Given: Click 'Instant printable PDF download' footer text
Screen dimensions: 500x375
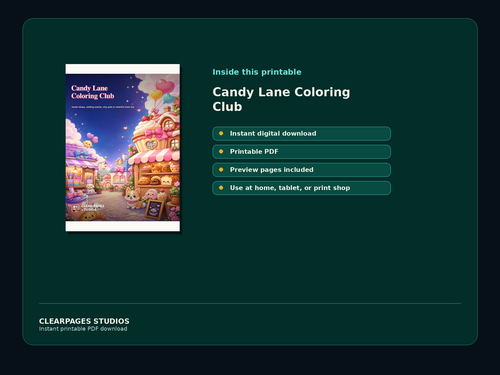Looking at the screenshot, I should (83, 329).
